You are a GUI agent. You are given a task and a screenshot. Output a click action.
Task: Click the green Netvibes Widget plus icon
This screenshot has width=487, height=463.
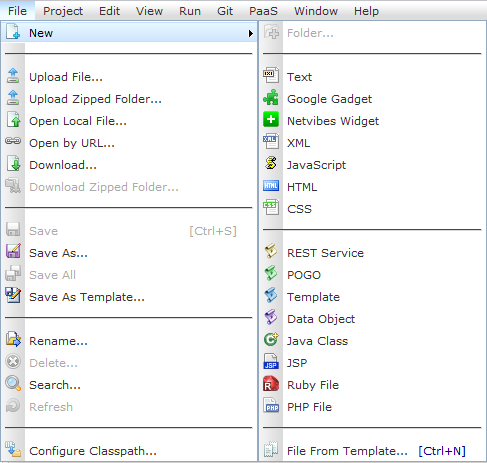coord(271,120)
